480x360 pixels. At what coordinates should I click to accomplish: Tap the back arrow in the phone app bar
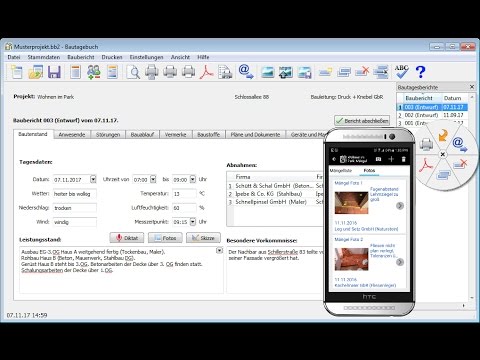pos(334,159)
